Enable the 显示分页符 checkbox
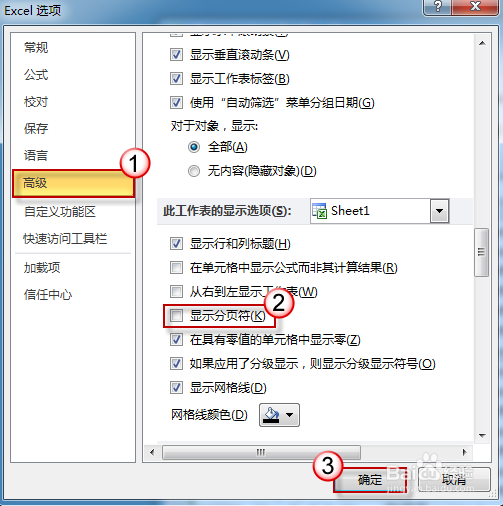Viewport: 503px width, 506px height. click(x=176, y=315)
